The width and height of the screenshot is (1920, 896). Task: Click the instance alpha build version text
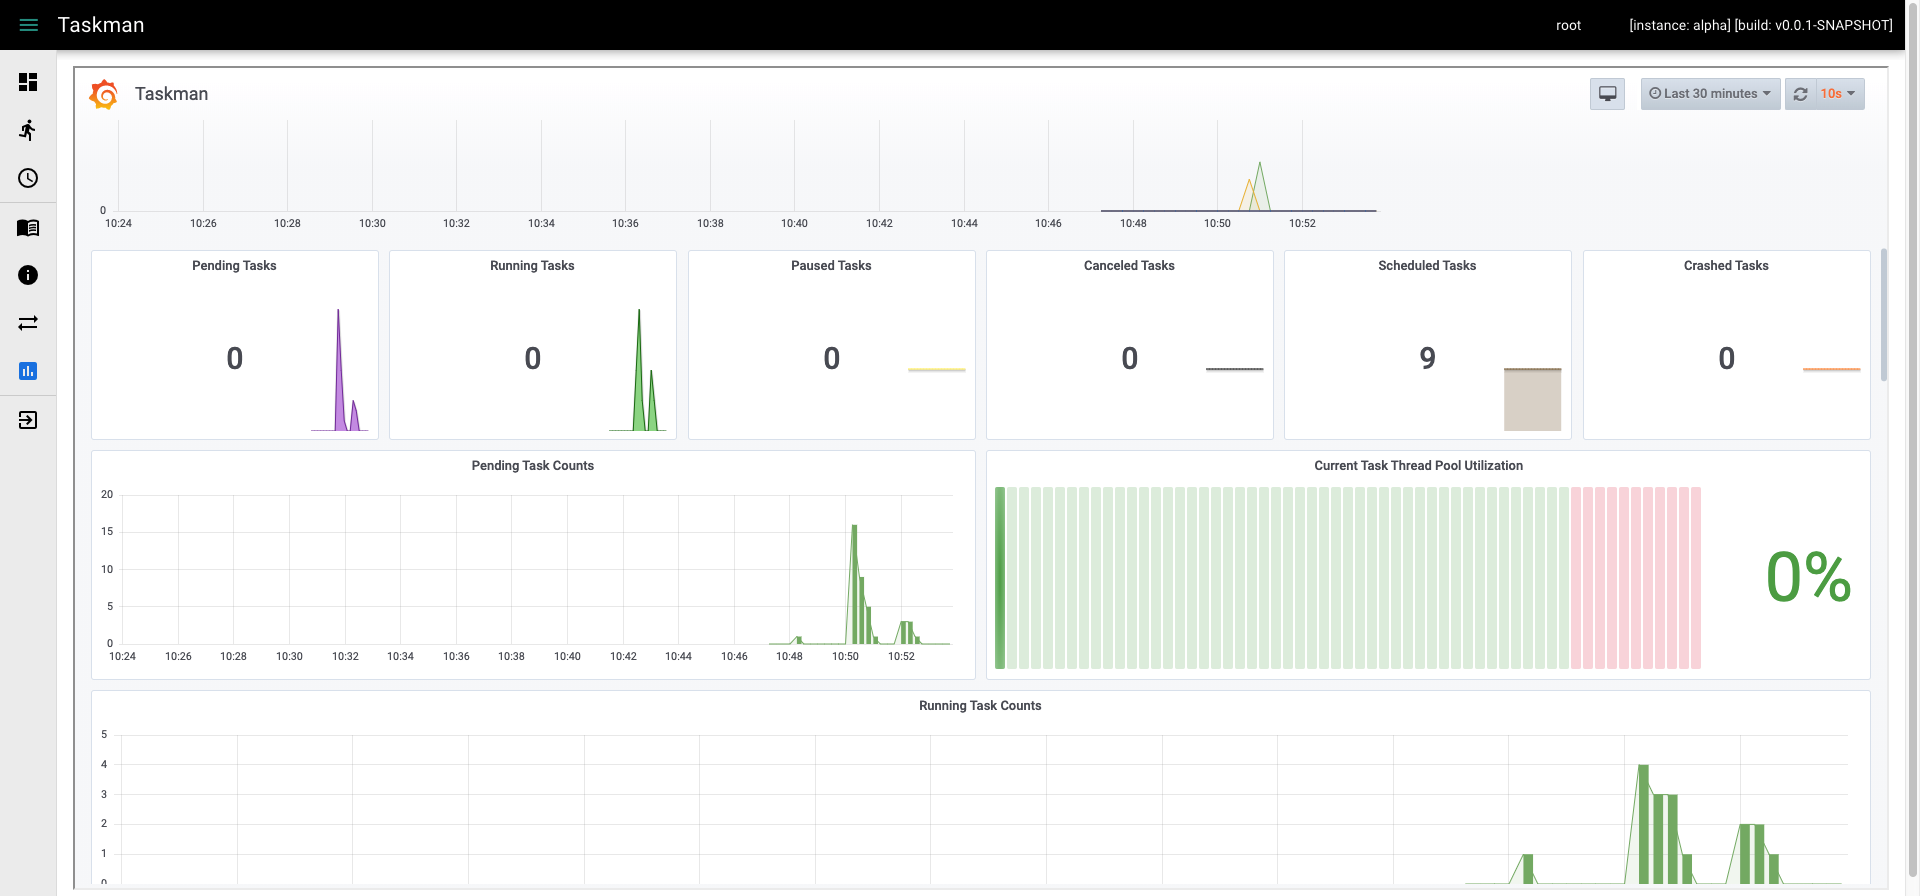click(1760, 25)
